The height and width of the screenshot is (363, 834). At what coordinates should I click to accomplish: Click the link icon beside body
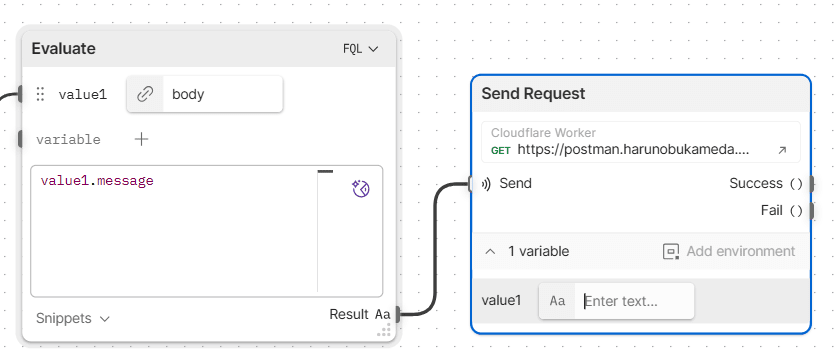tap(145, 94)
